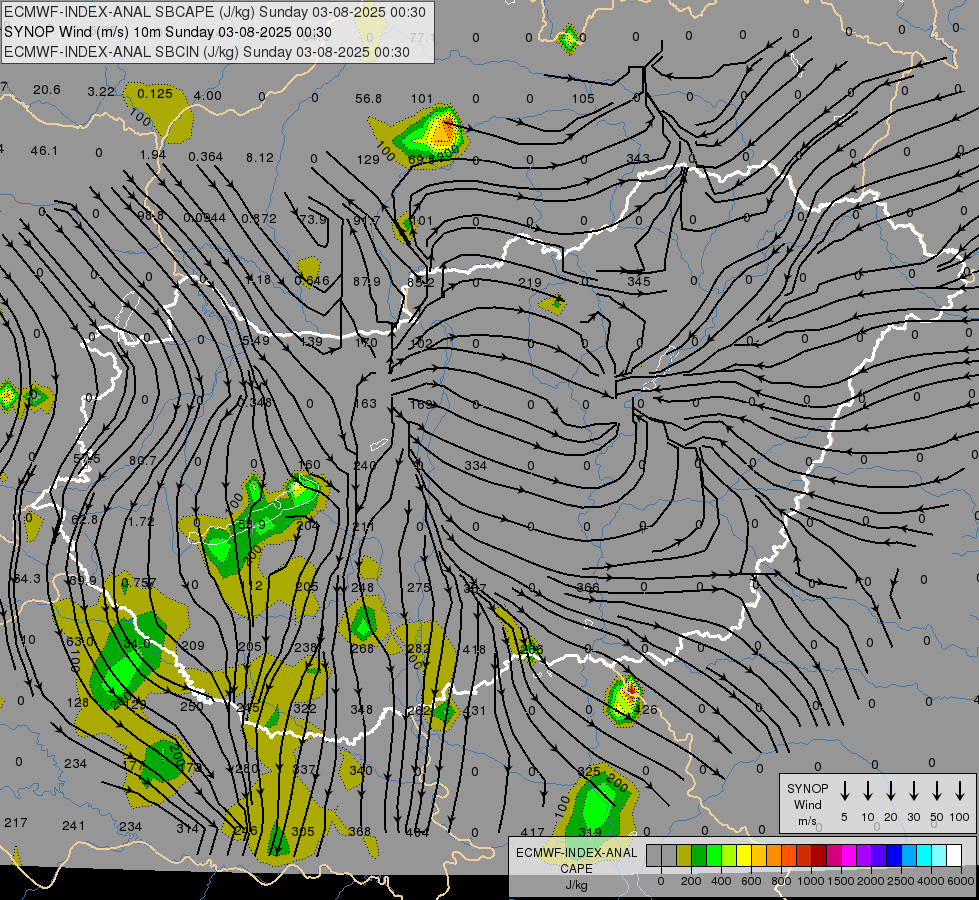Click the map value 8.12
The width and height of the screenshot is (979, 900).
tap(260, 157)
